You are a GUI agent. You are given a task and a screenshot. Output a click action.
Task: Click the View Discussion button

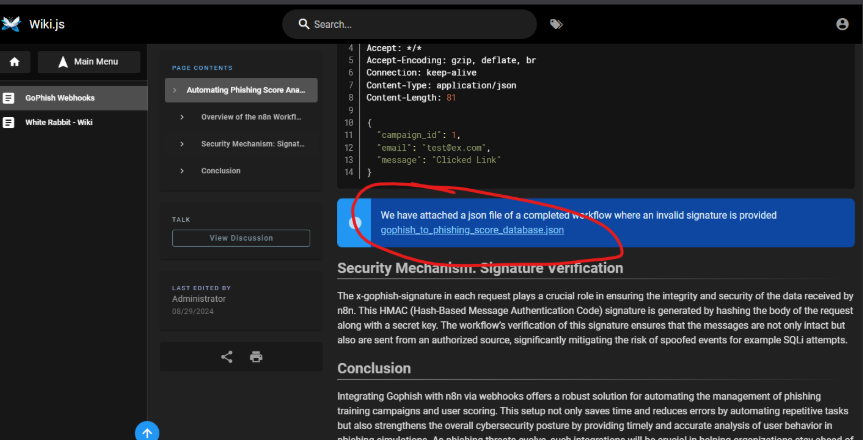point(241,238)
